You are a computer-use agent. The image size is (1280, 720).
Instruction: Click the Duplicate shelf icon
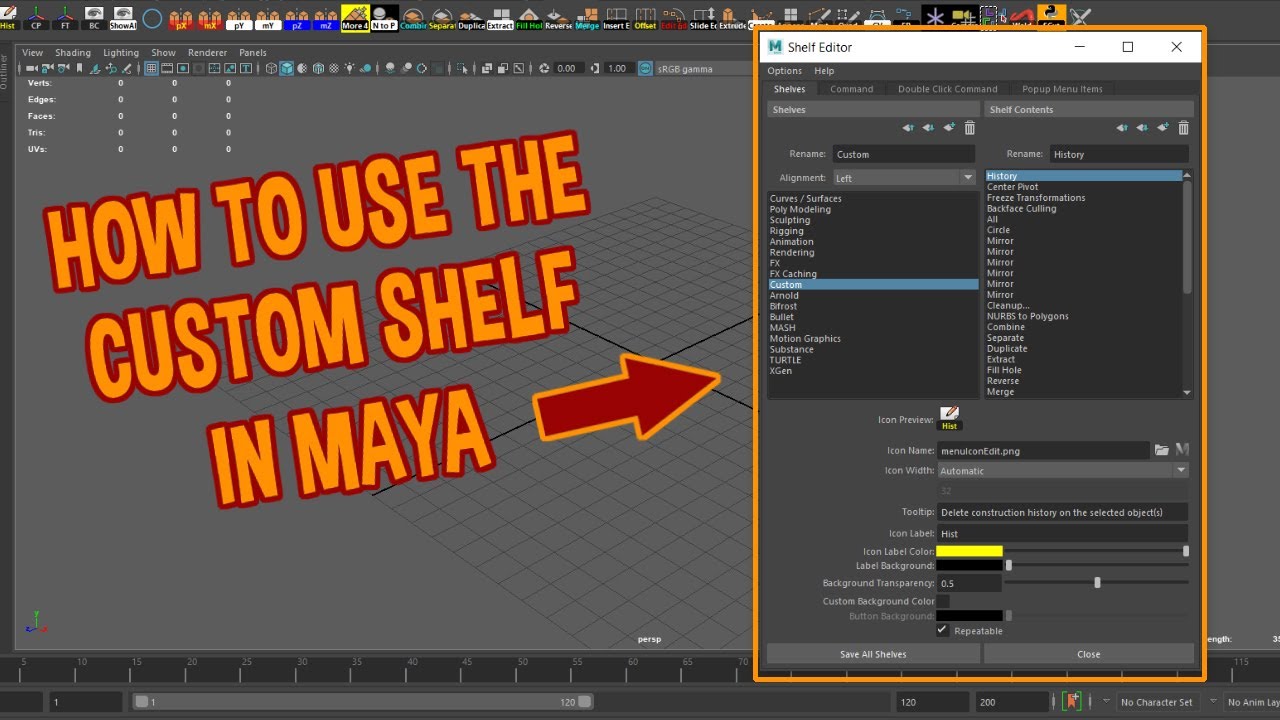click(x=471, y=18)
